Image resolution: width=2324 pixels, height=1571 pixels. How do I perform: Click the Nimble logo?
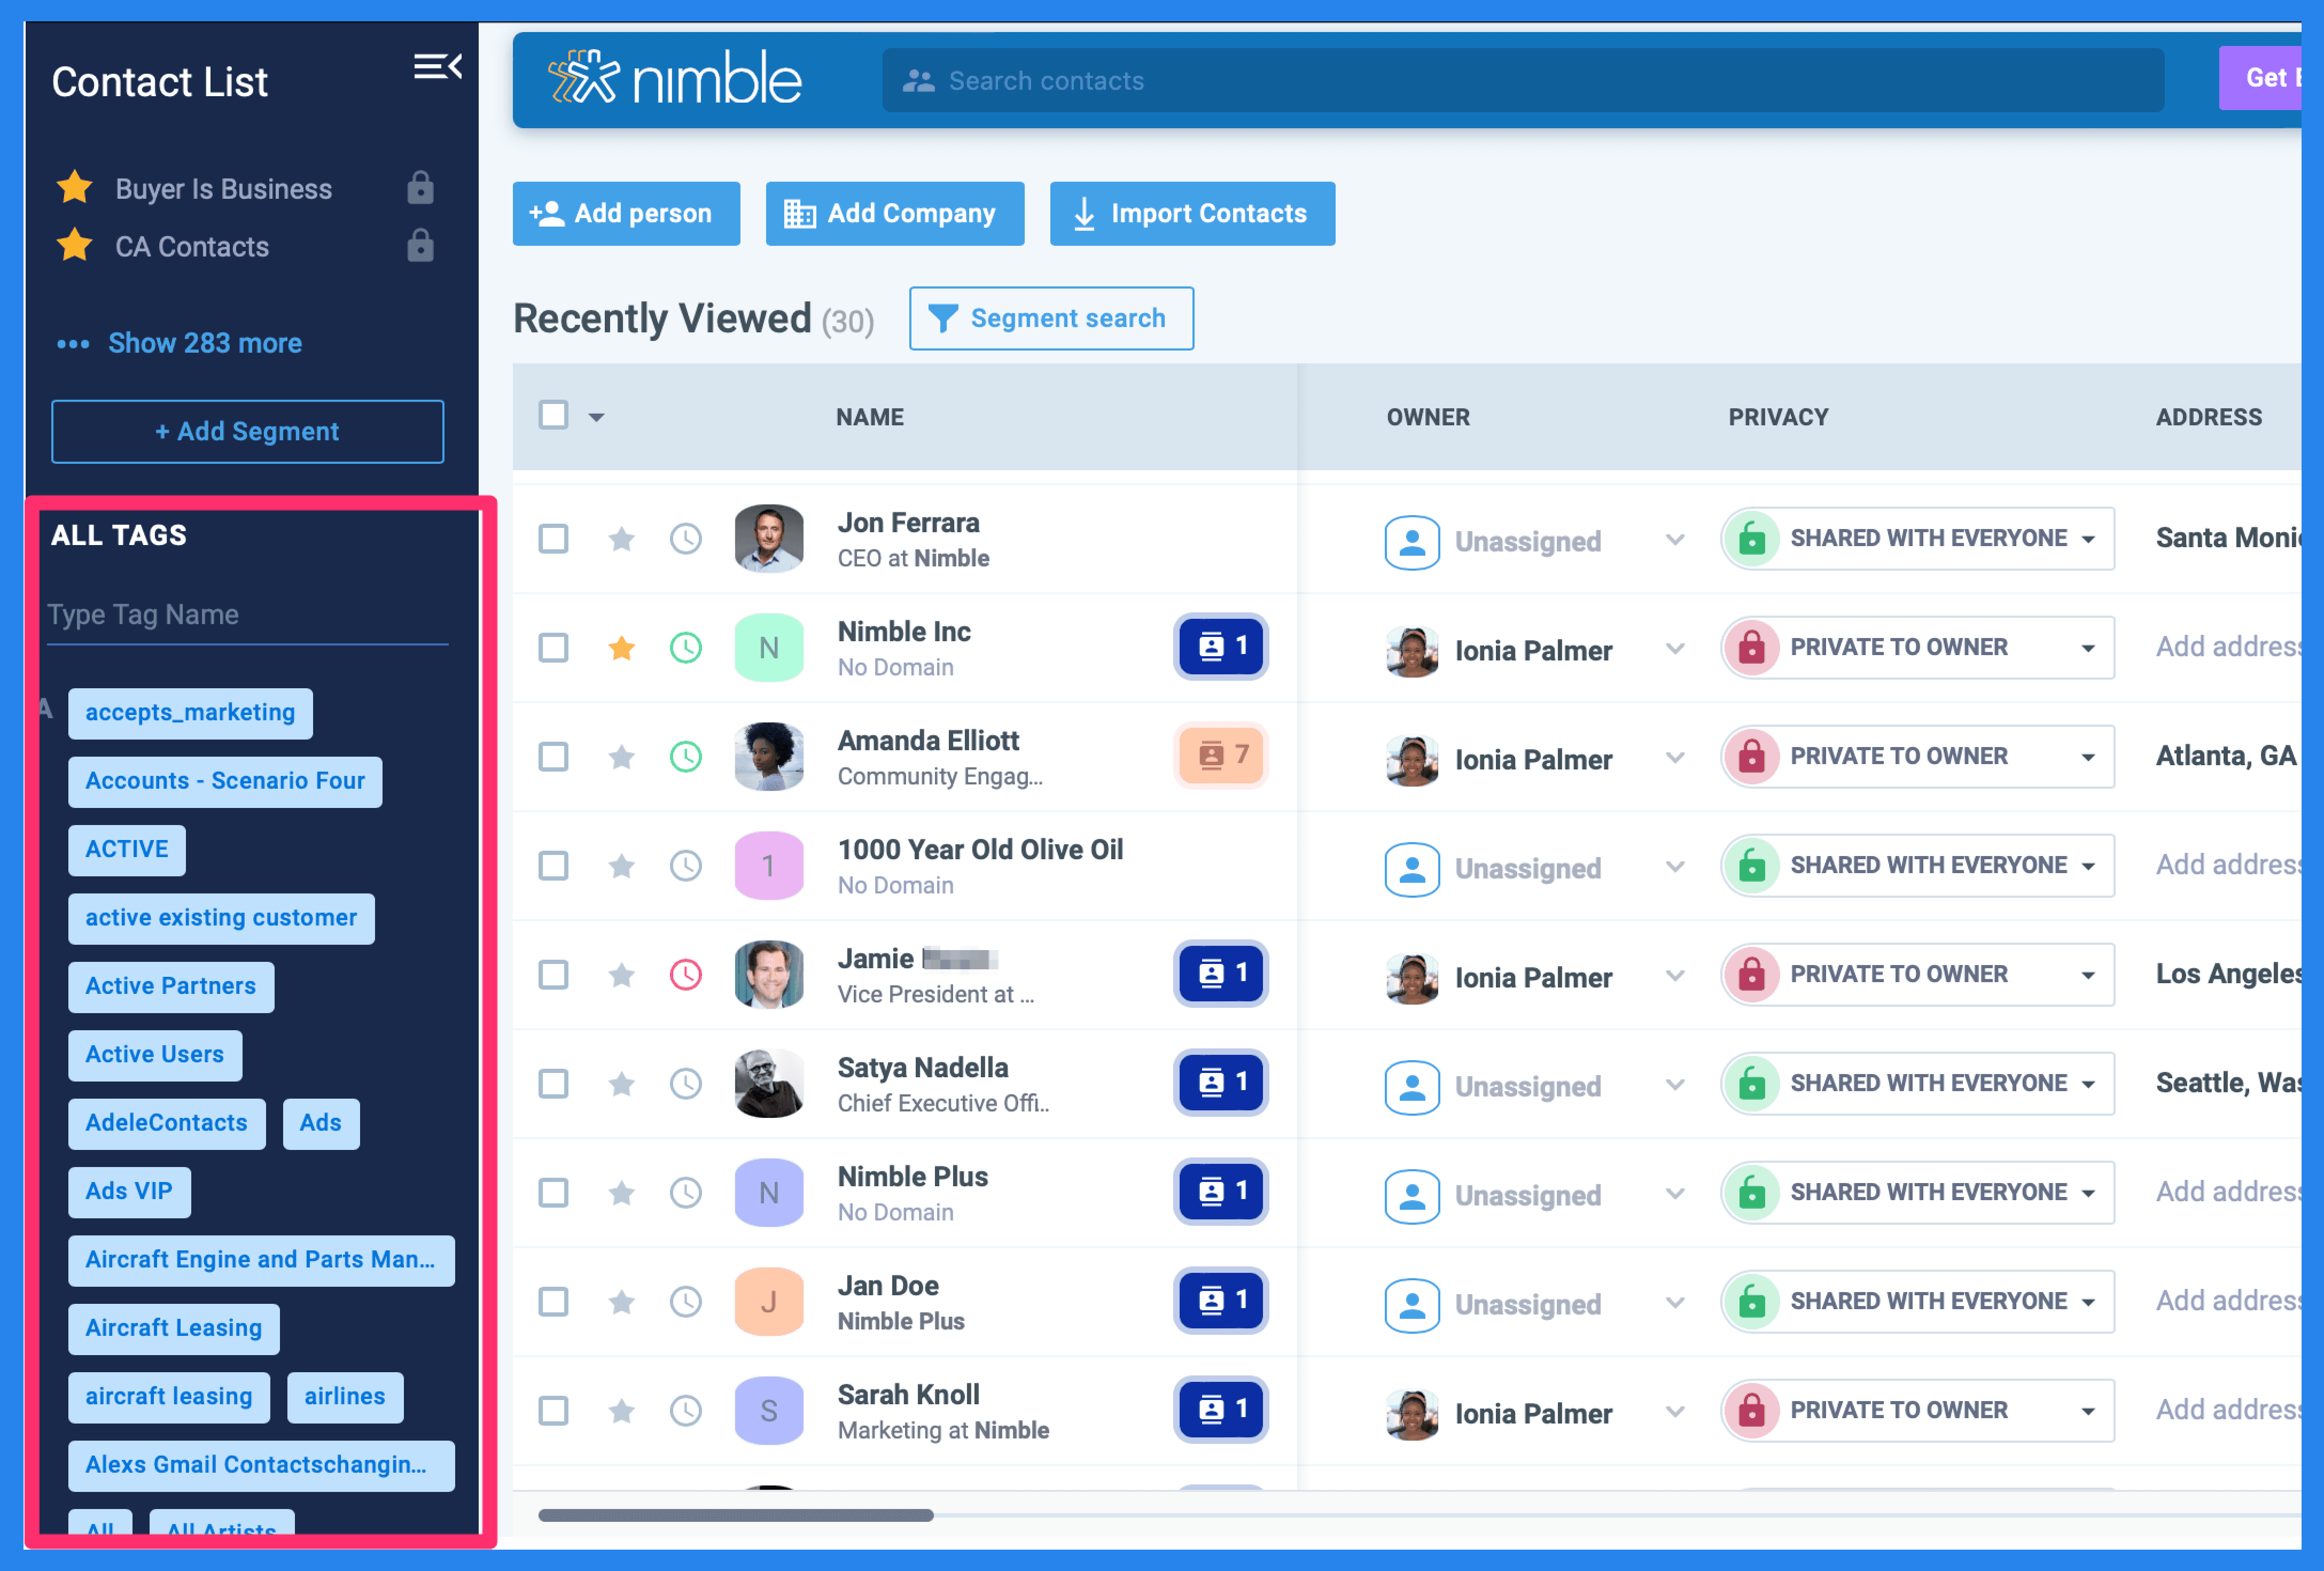[675, 79]
